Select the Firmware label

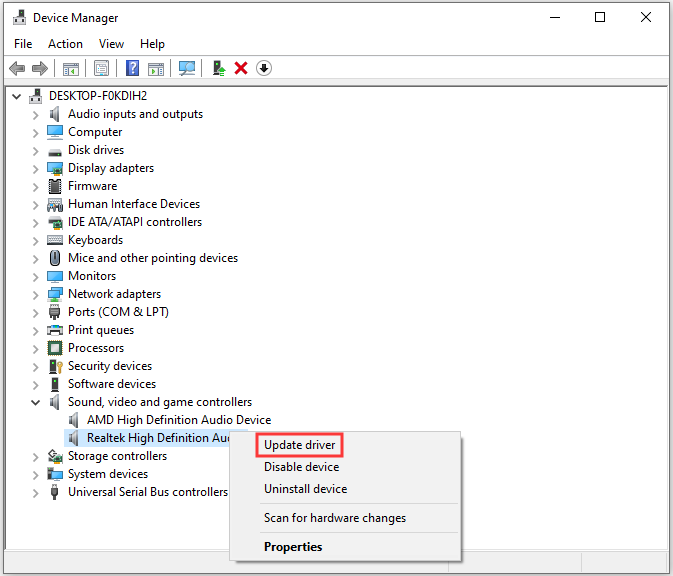click(x=92, y=186)
